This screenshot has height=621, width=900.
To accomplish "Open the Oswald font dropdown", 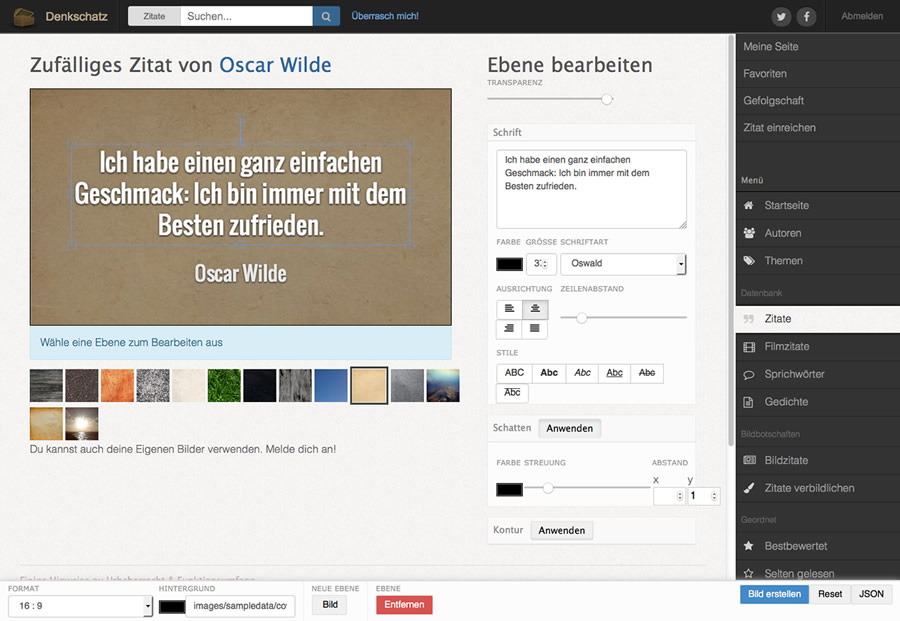I will coord(622,264).
